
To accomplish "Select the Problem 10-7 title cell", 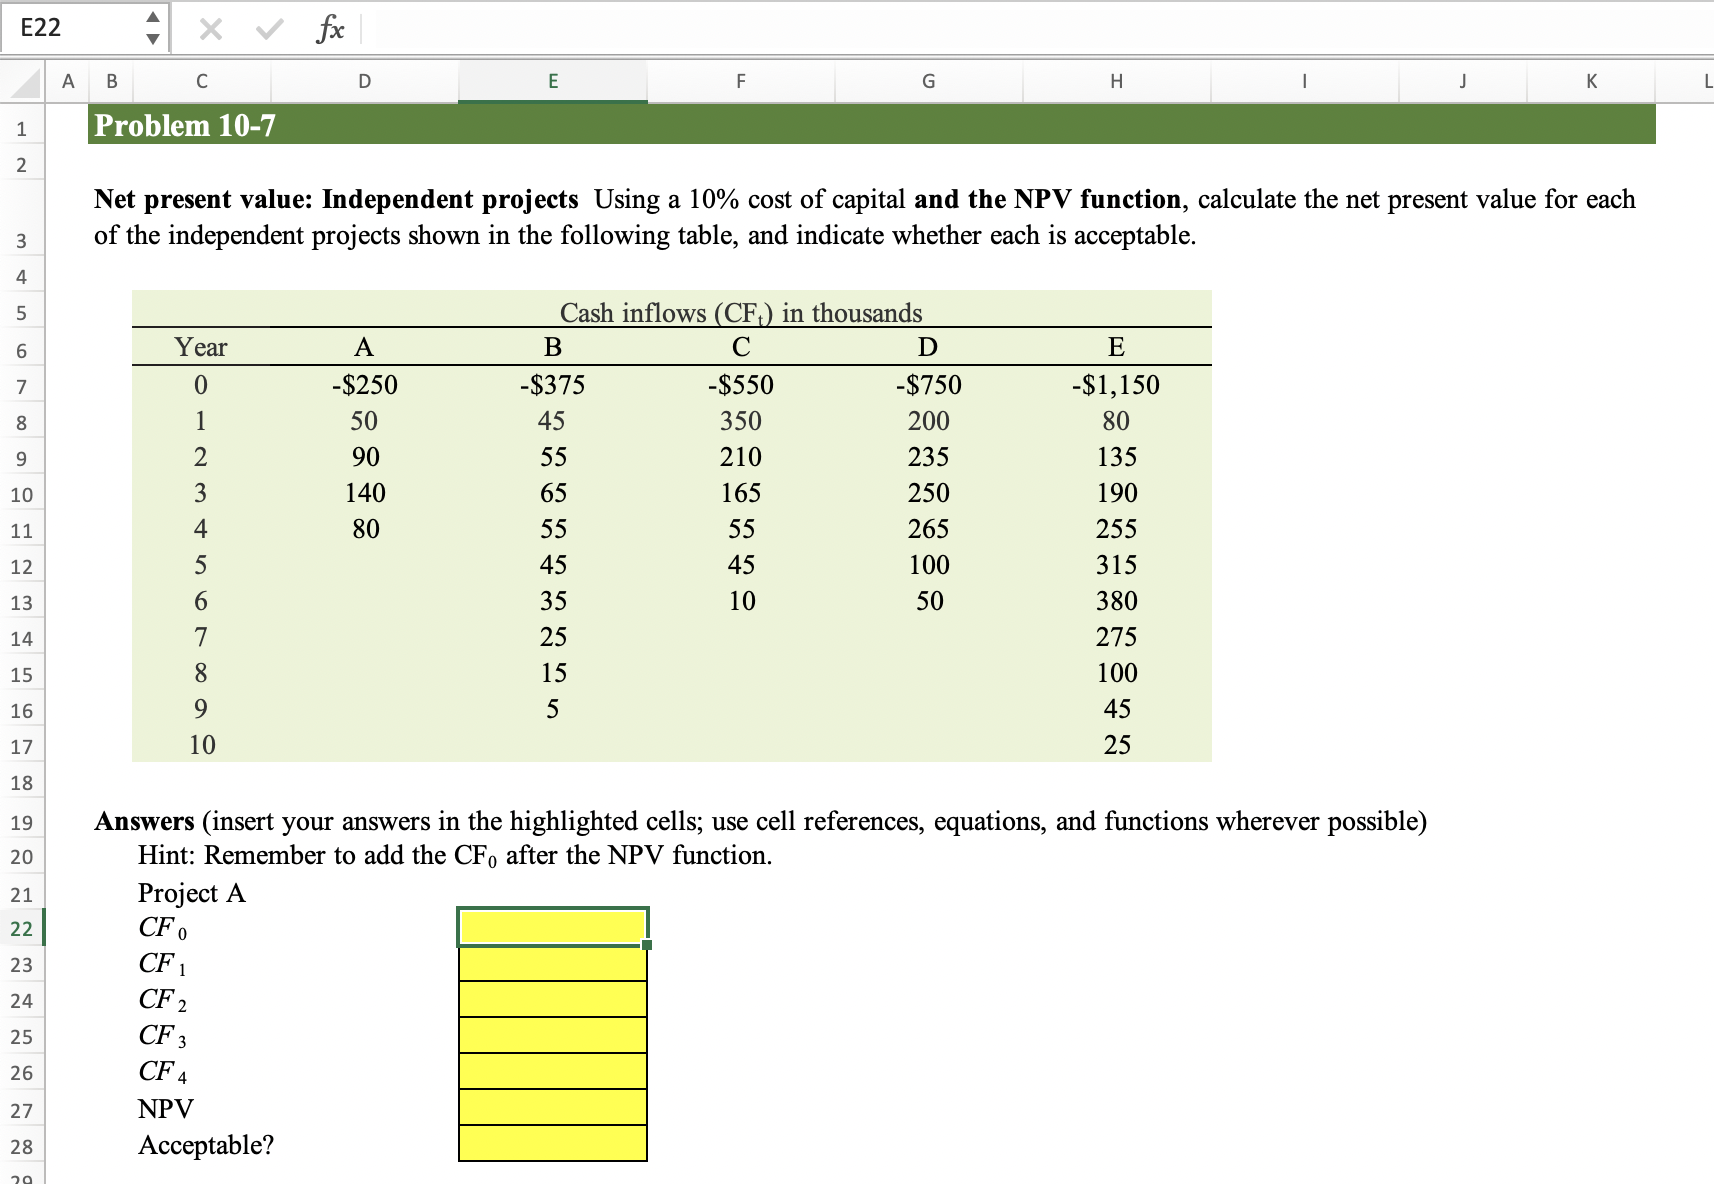I will point(185,126).
